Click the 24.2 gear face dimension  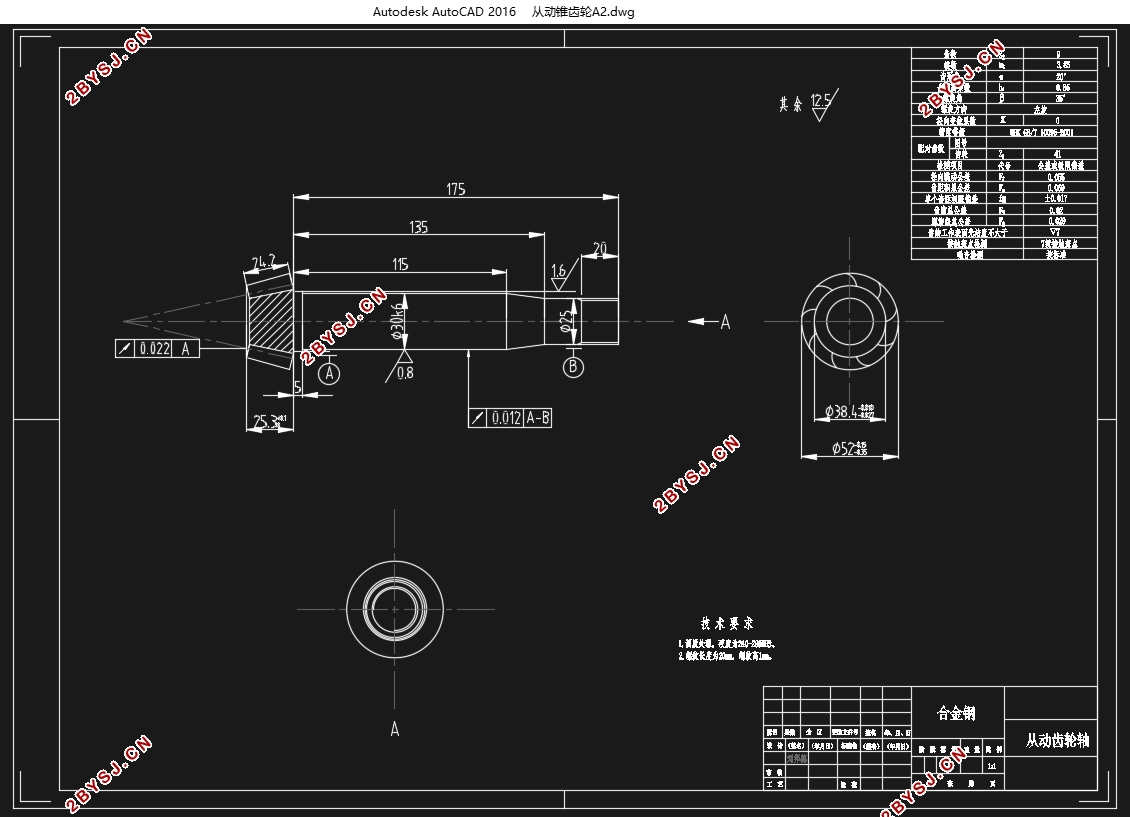263,262
